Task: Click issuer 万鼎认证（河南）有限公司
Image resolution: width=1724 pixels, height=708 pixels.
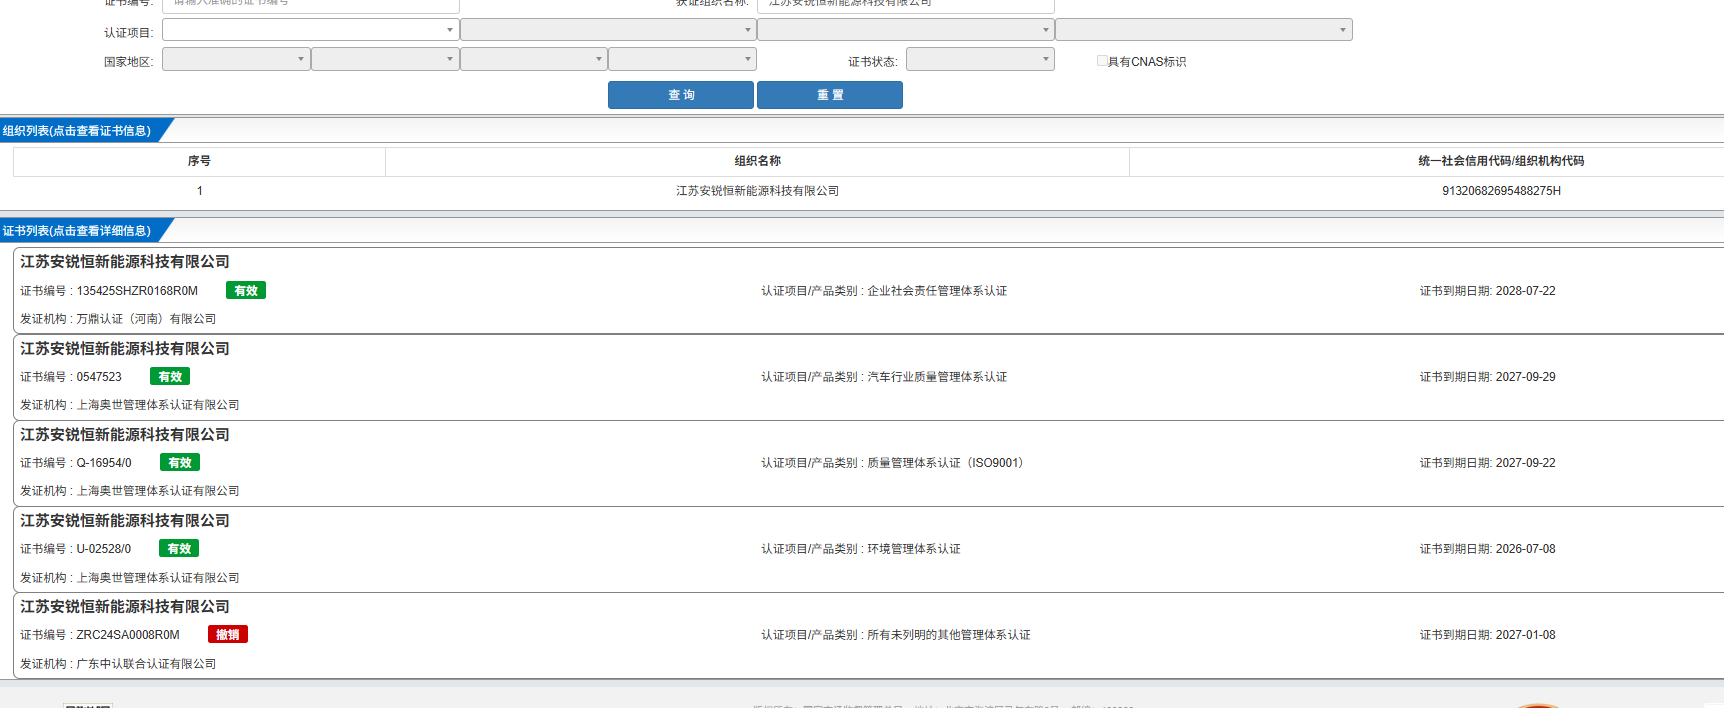Action: click(x=146, y=319)
